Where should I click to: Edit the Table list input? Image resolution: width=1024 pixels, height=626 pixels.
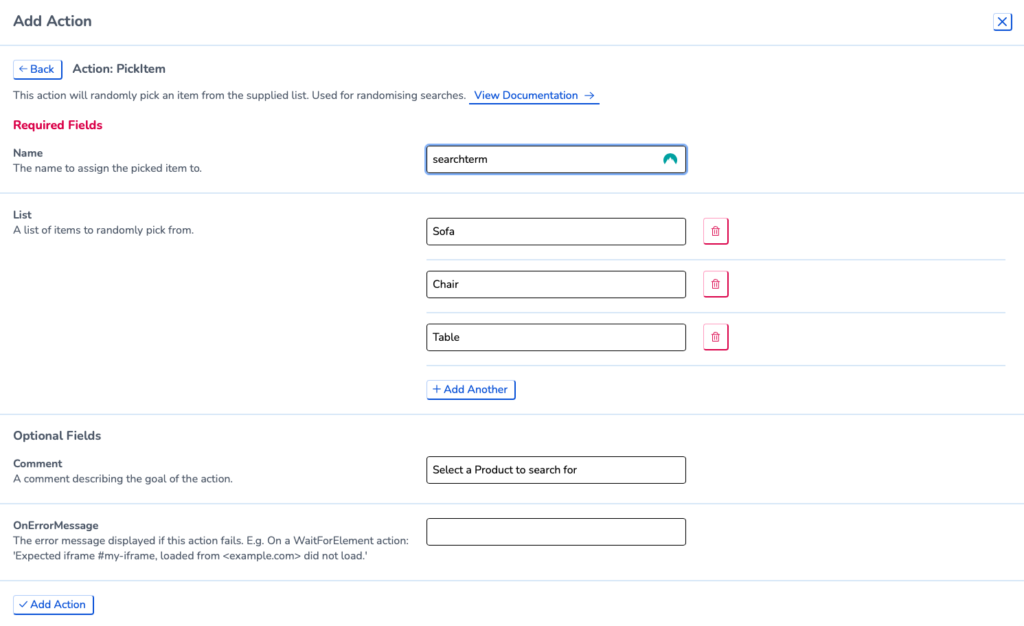(556, 337)
